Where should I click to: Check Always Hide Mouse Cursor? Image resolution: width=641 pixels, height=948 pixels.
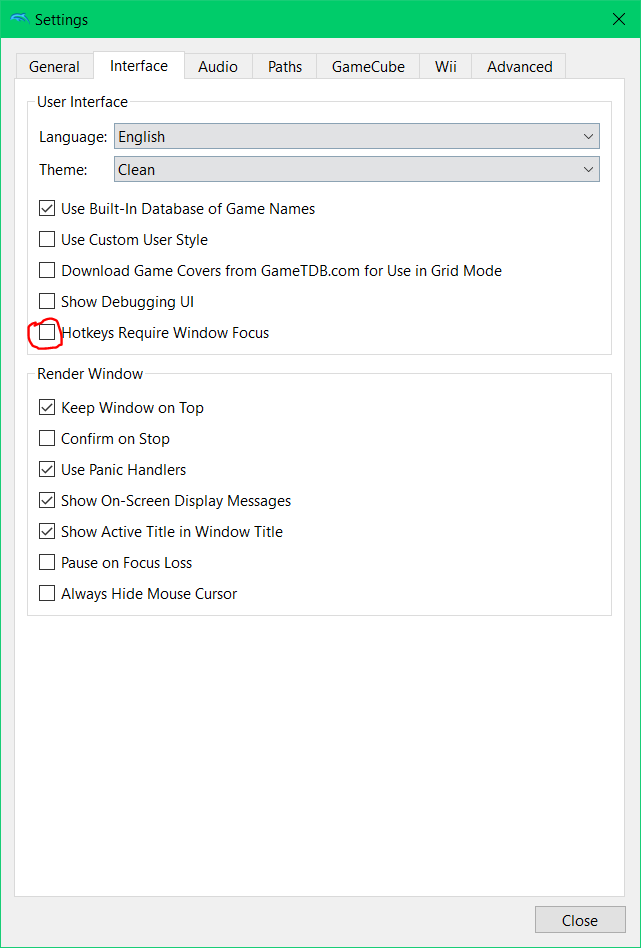(x=47, y=593)
